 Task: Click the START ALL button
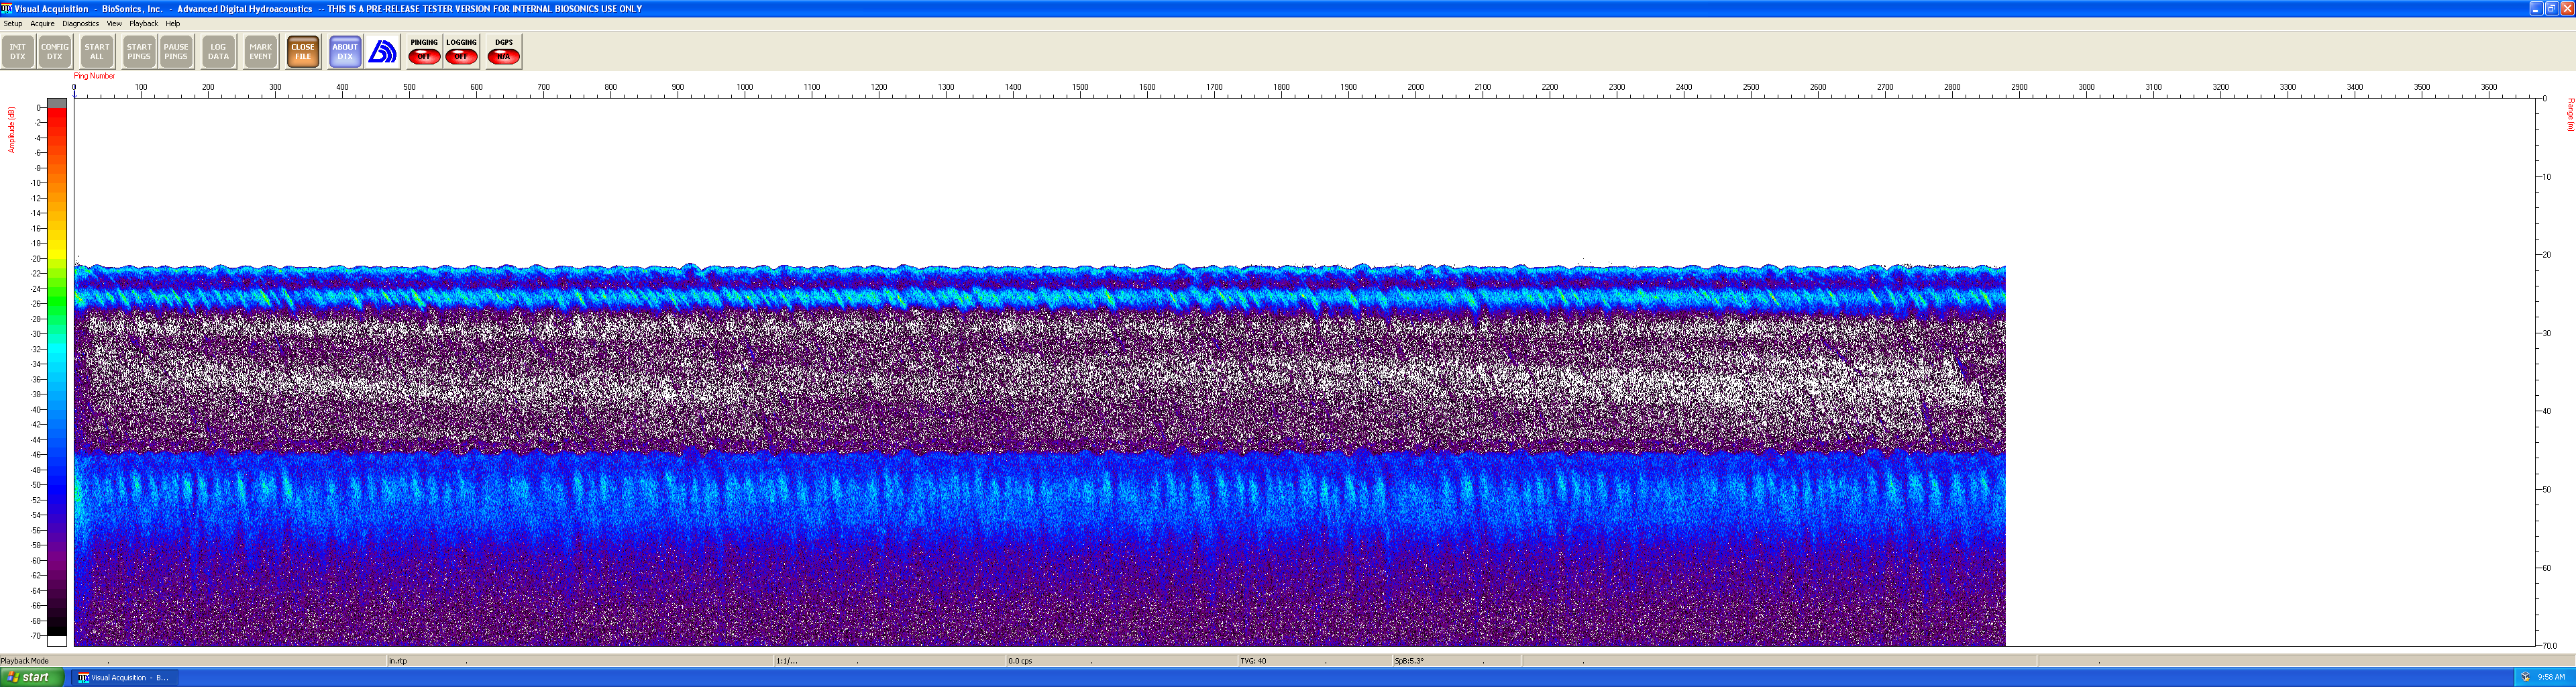click(x=97, y=52)
